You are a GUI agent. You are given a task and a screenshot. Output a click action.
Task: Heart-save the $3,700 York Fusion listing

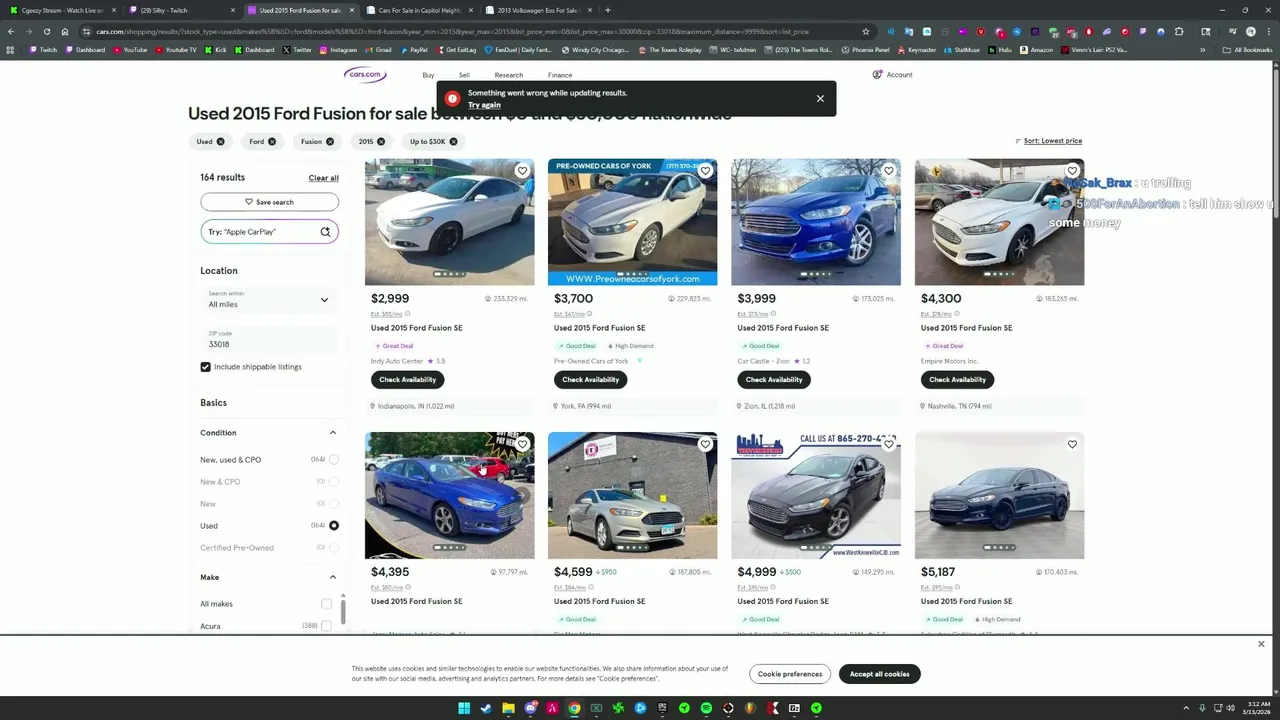point(705,171)
